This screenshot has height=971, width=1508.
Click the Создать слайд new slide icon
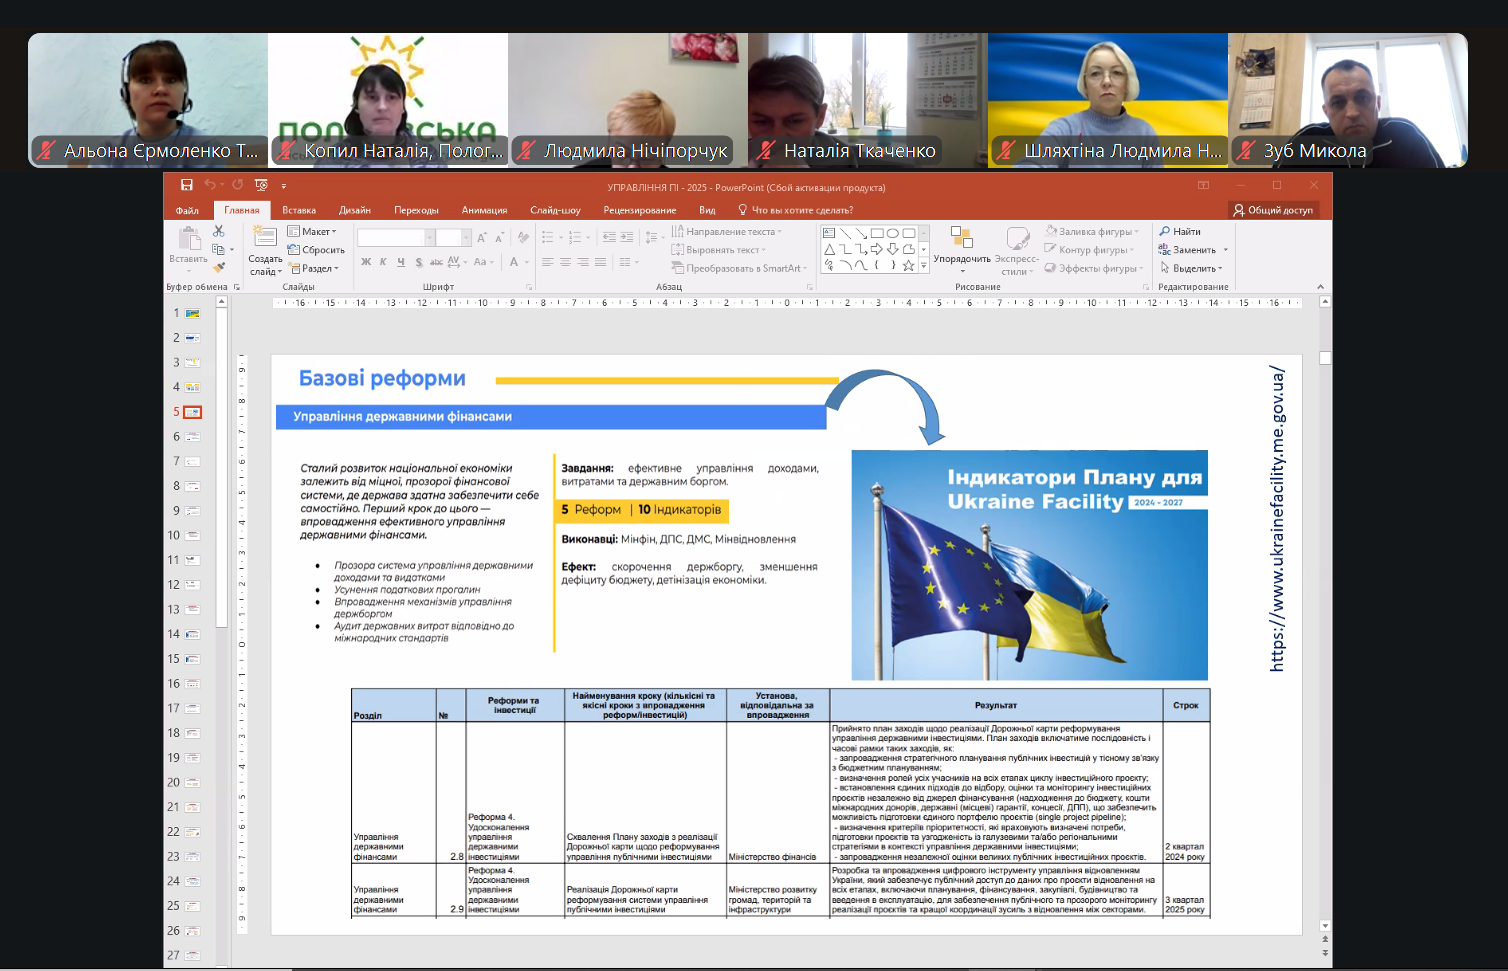click(x=265, y=237)
